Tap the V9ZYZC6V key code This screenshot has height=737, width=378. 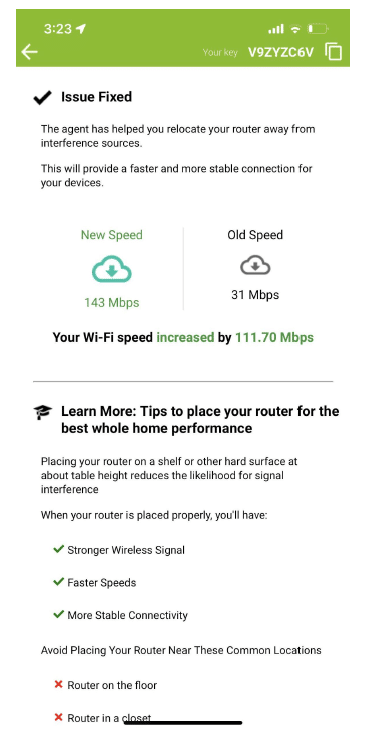pos(281,52)
